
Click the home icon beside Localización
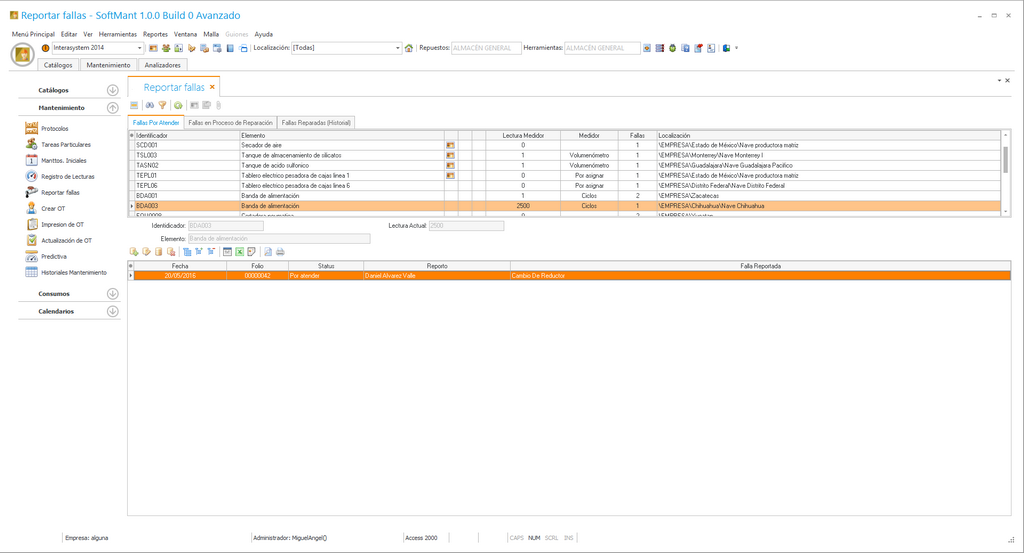(409, 48)
